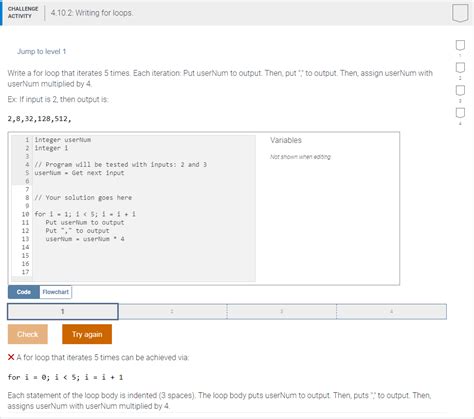Click the for loop line in code editor
This screenshot has width=474, height=419.
85,214
